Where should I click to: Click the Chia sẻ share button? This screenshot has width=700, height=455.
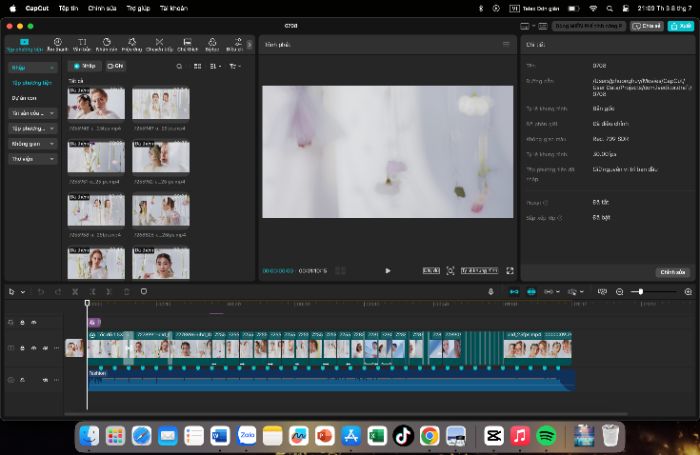(647, 26)
